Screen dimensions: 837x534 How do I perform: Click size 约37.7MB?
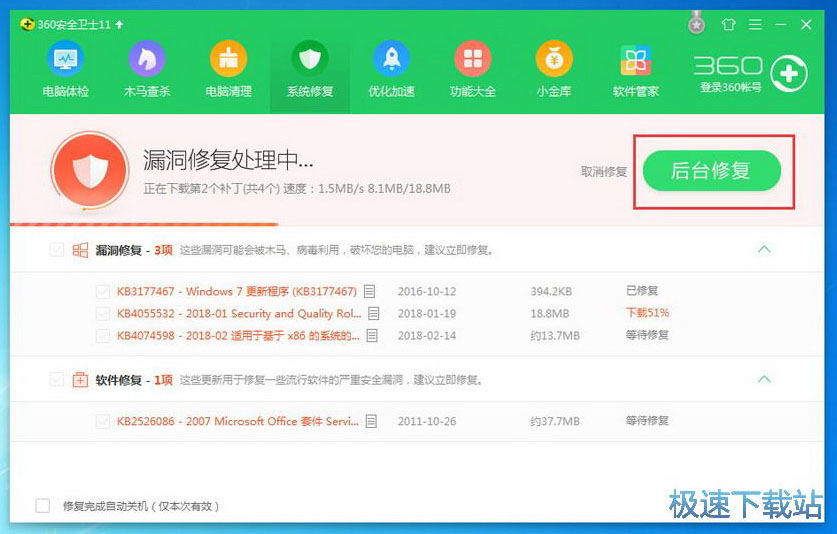[x=555, y=421]
